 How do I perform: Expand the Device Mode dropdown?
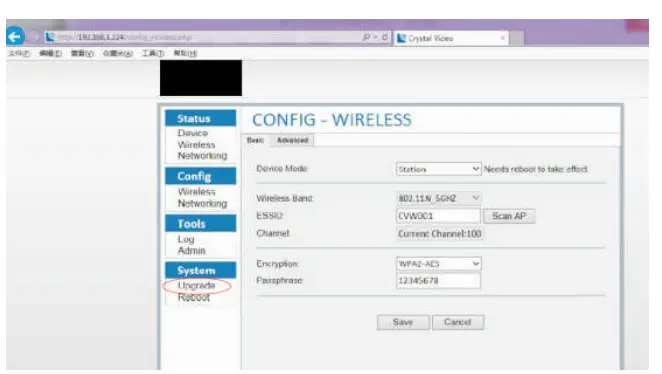(x=439, y=169)
